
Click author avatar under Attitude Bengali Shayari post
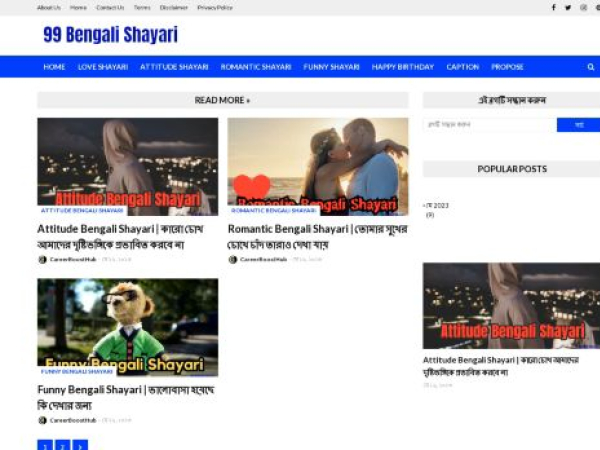pos(42,259)
